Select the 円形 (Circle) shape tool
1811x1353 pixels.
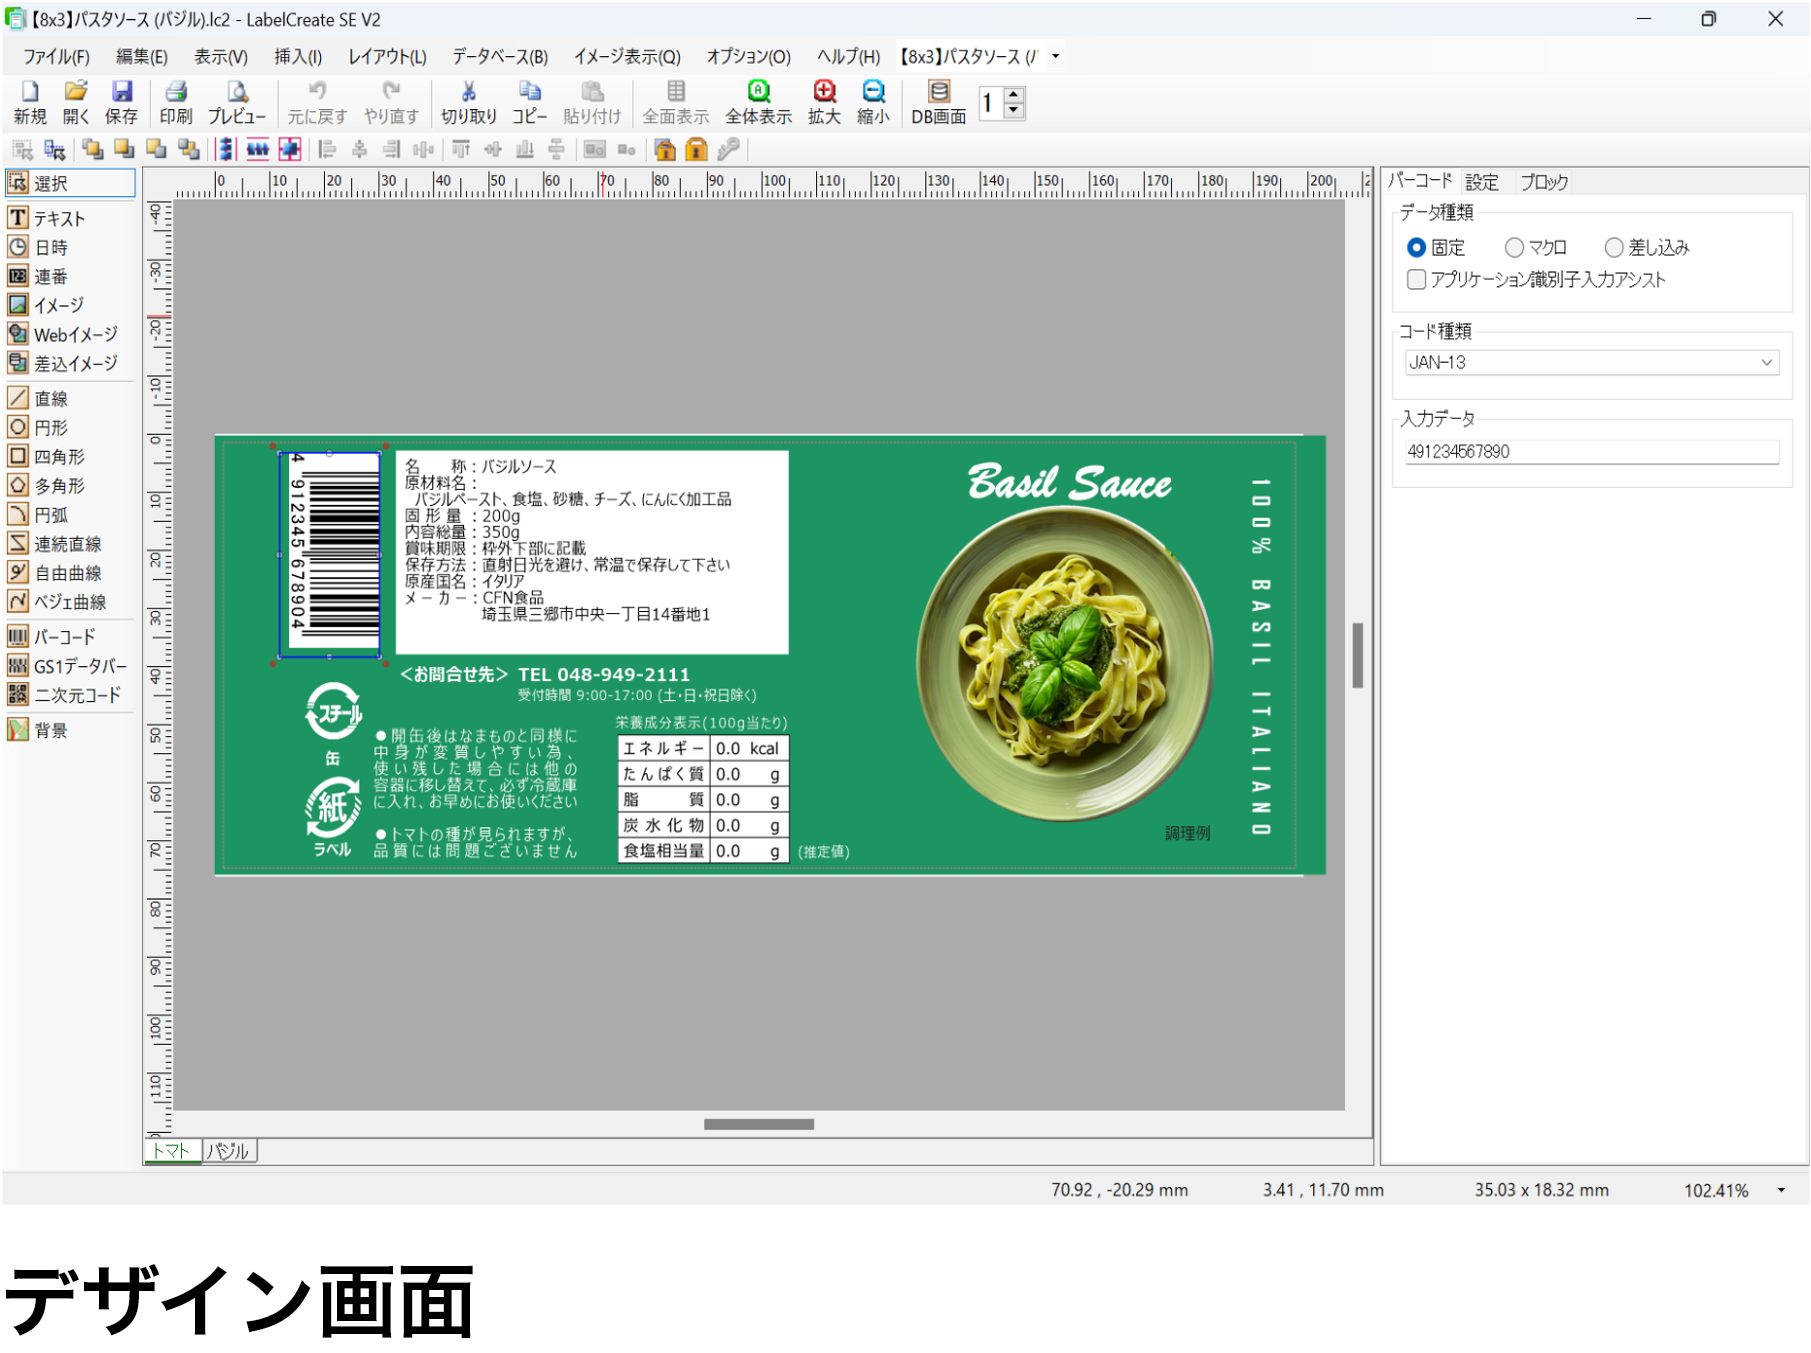[x=50, y=428]
